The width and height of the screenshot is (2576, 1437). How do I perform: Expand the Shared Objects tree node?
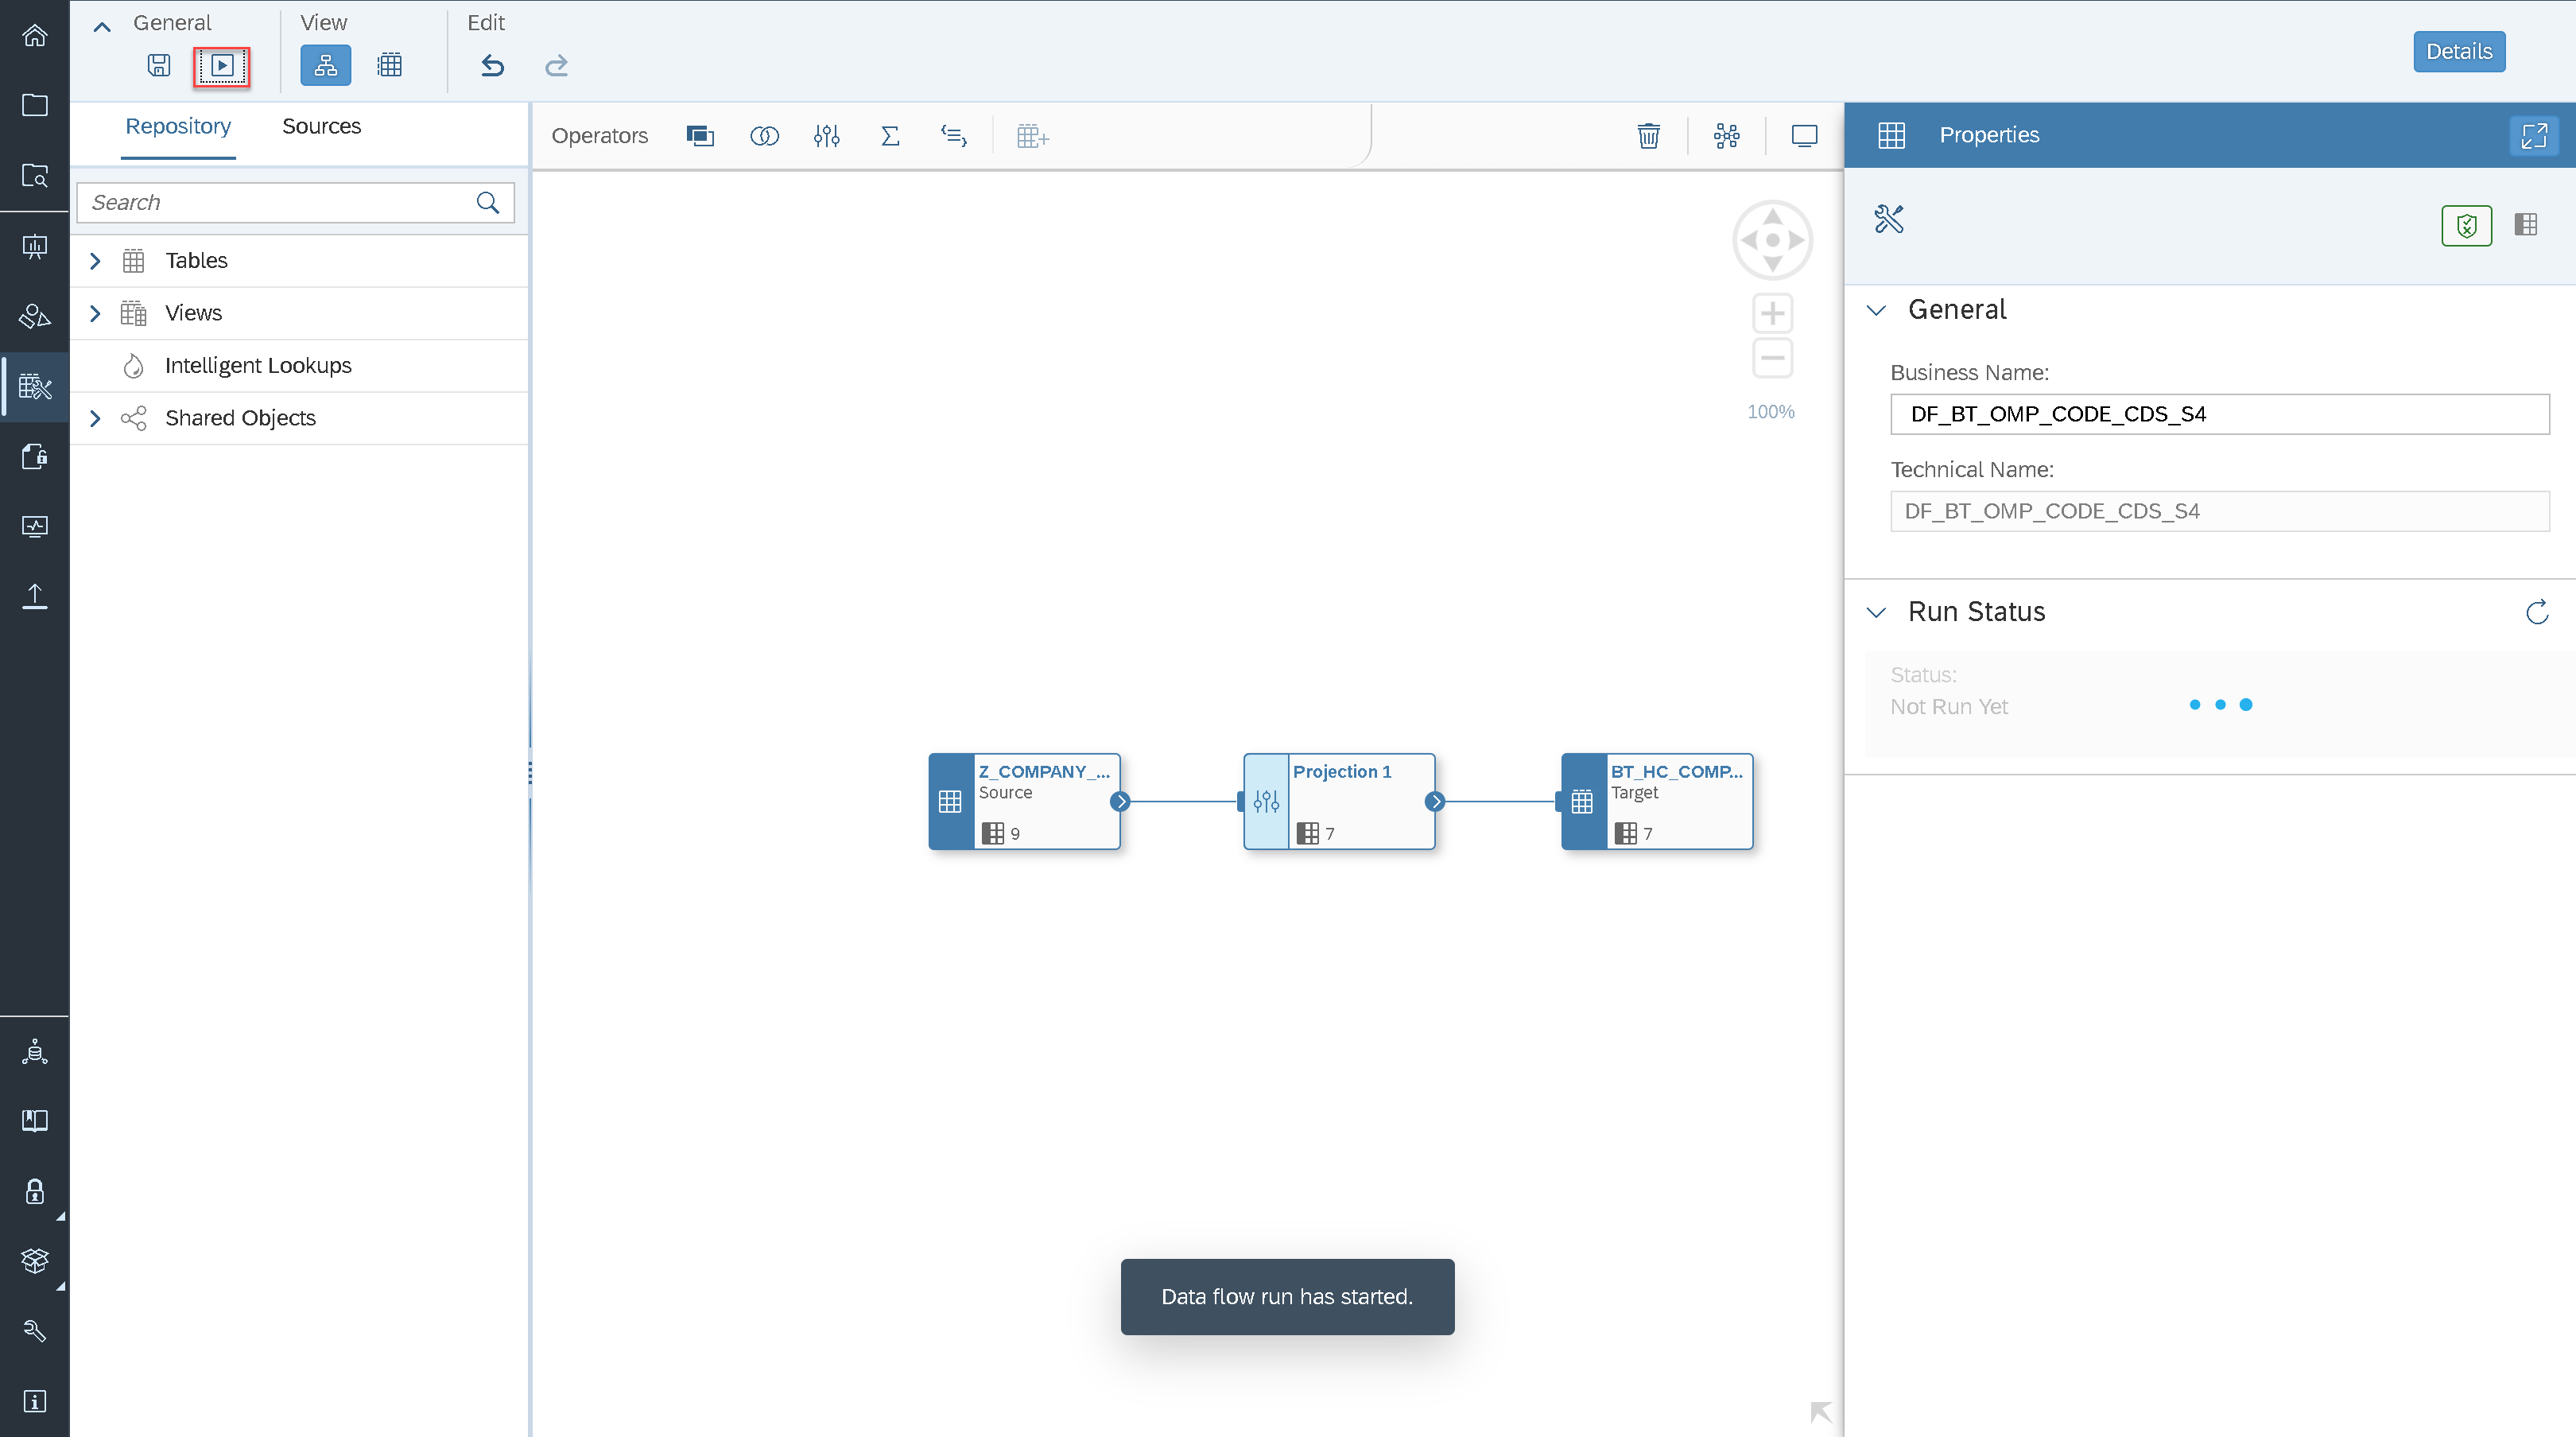[95, 418]
